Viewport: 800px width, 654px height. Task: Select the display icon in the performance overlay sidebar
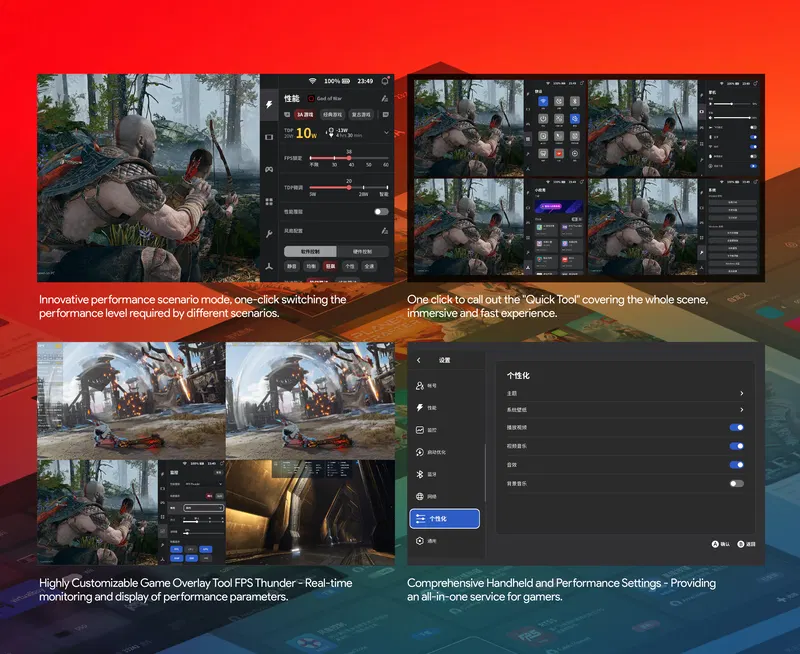[x=269, y=137]
